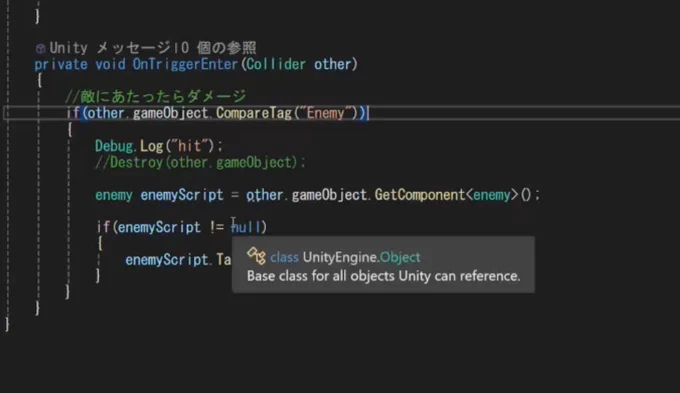Click the "private" keyword

pos(61,65)
